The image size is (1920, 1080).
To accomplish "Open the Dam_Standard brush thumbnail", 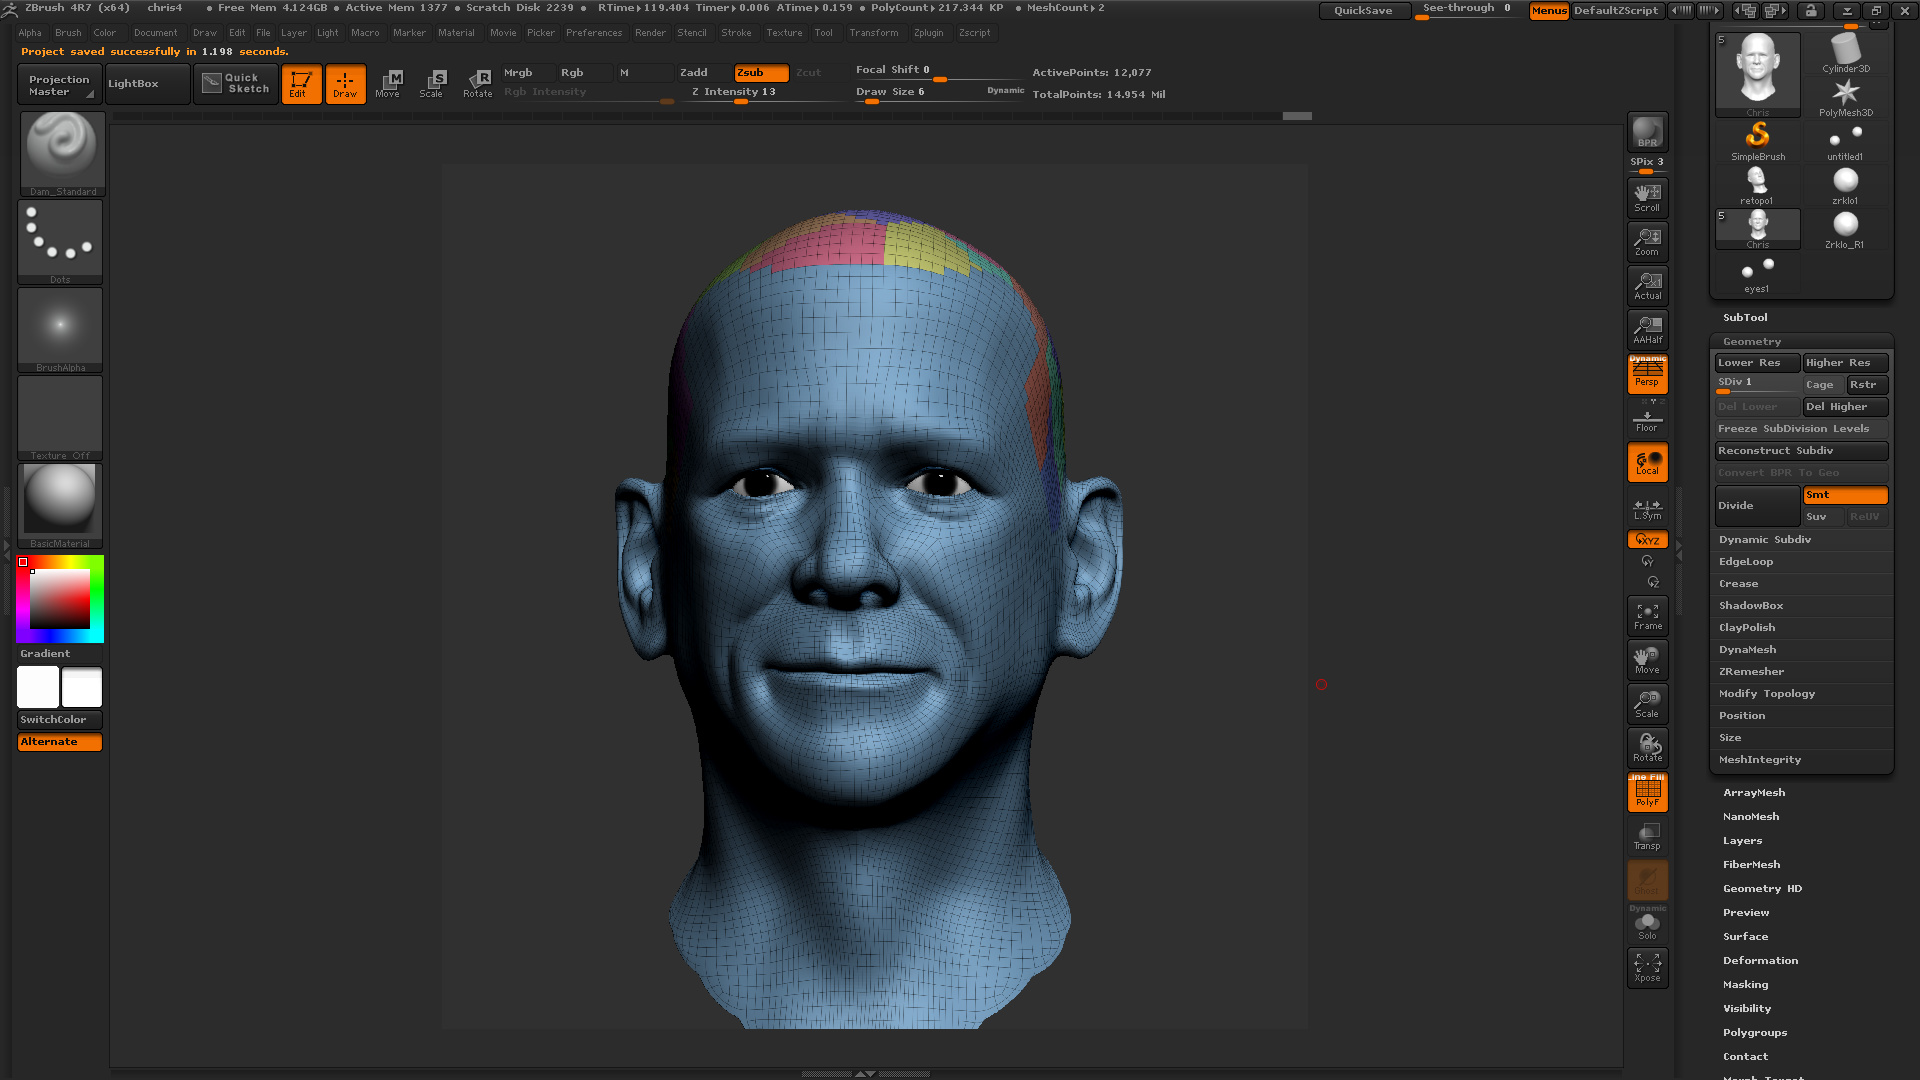I will point(61,154).
